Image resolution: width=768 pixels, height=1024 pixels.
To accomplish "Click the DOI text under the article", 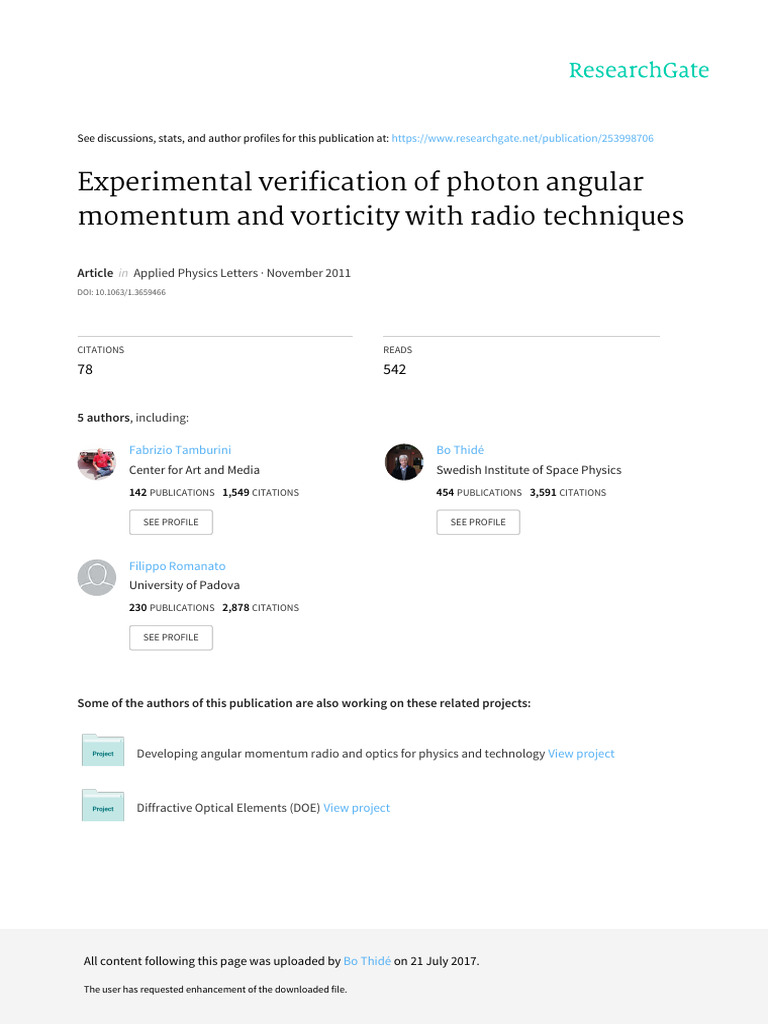I will pyautogui.click(x=121, y=292).
